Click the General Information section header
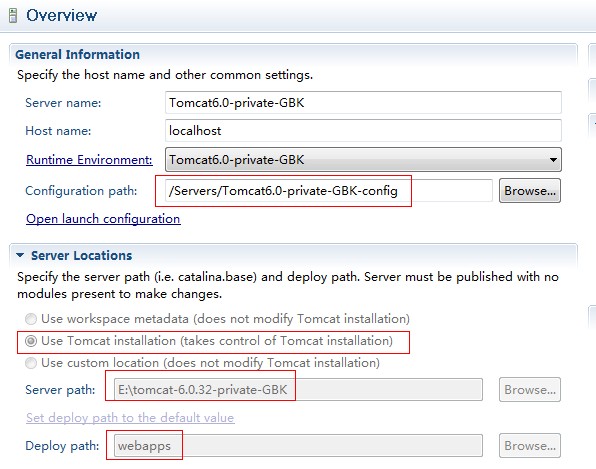Image resolution: width=596 pixels, height=469 pixels. point(78,54)
